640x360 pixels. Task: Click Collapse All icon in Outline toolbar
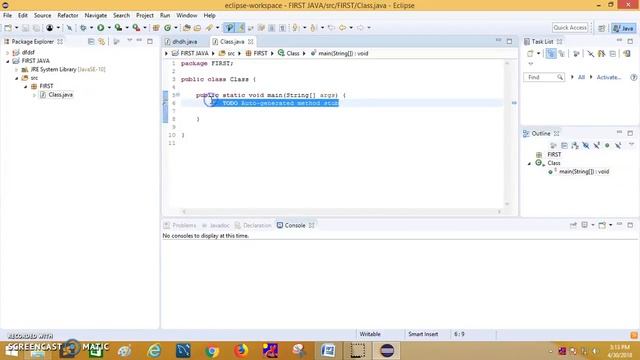[x=564, y=145]
